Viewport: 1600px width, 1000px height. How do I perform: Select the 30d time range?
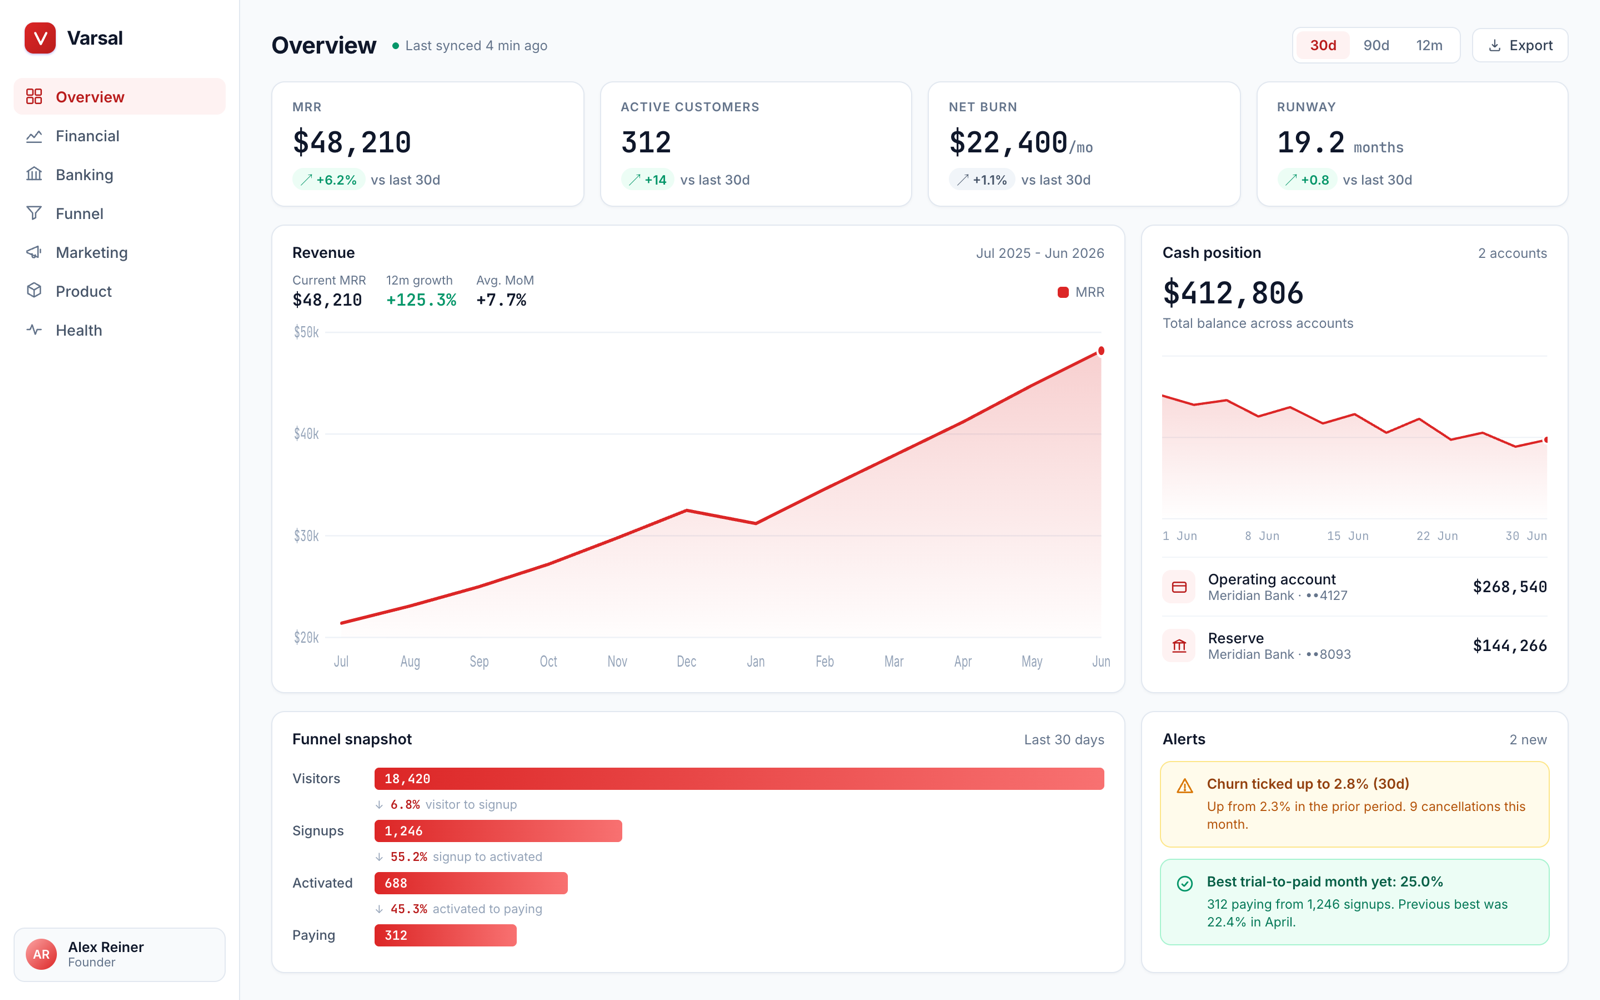(1323, 46)
